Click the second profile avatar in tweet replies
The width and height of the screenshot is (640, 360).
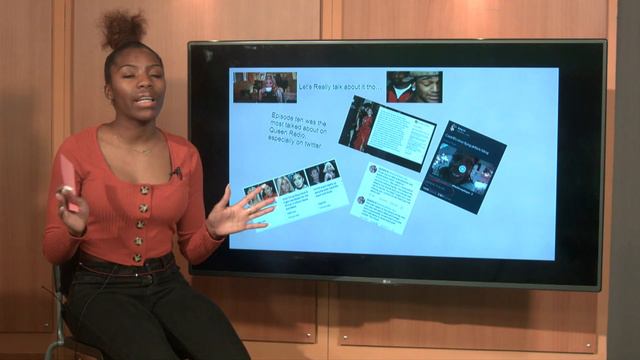(x=361, y=200)
